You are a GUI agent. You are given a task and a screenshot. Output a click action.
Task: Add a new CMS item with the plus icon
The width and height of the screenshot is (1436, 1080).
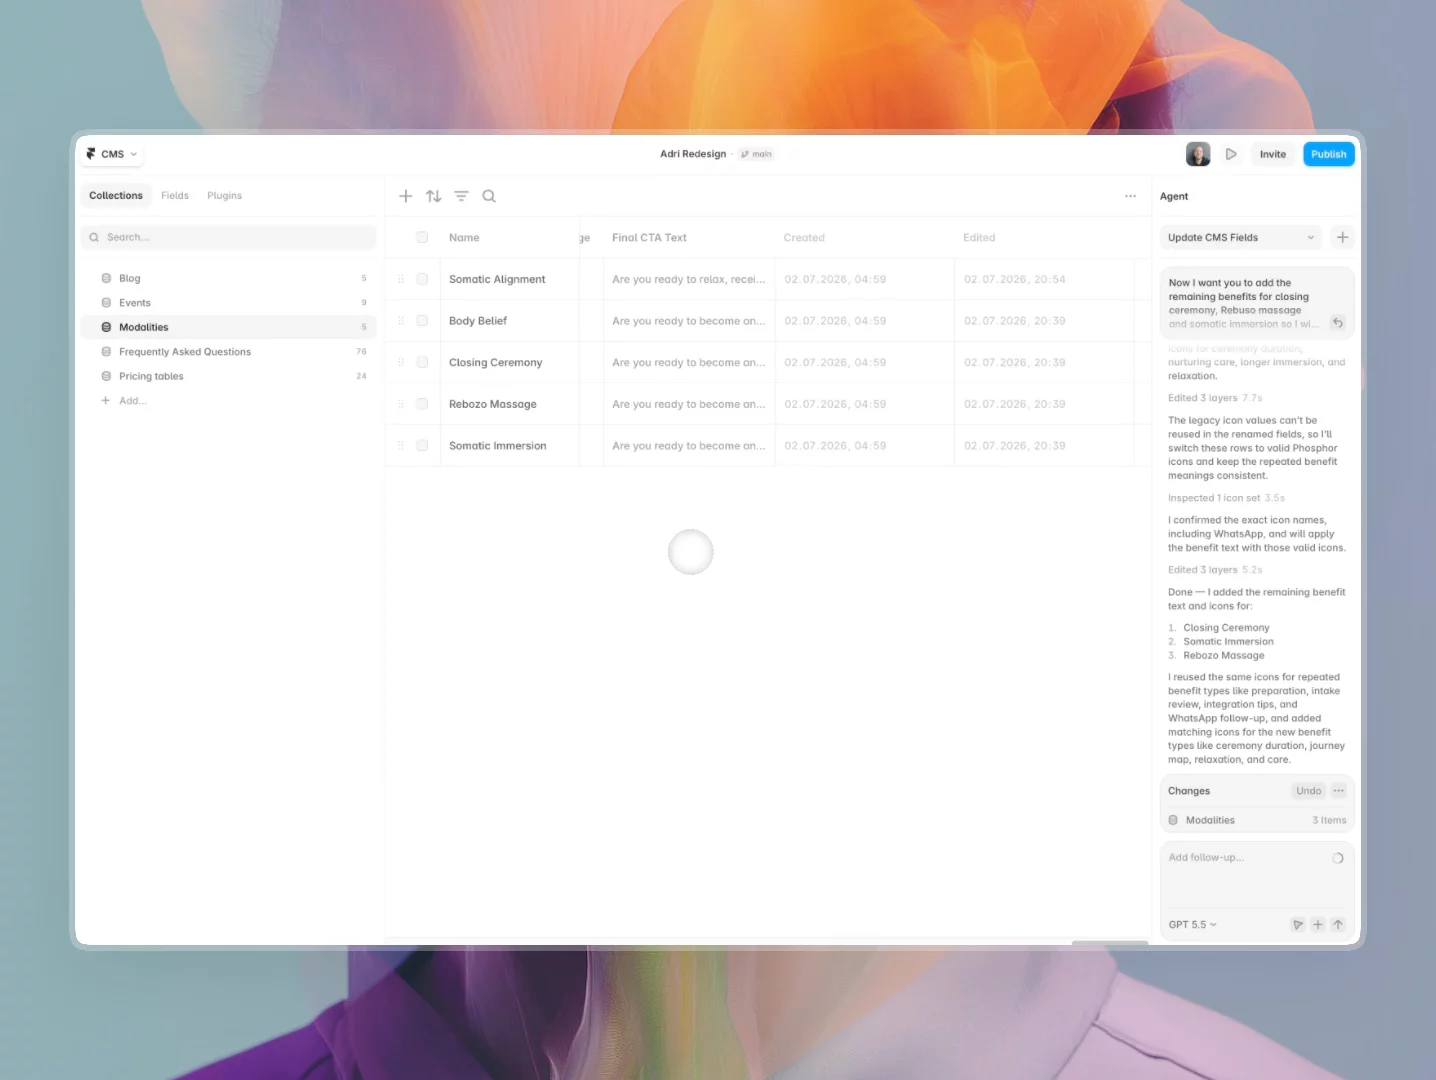pos(405,196)
